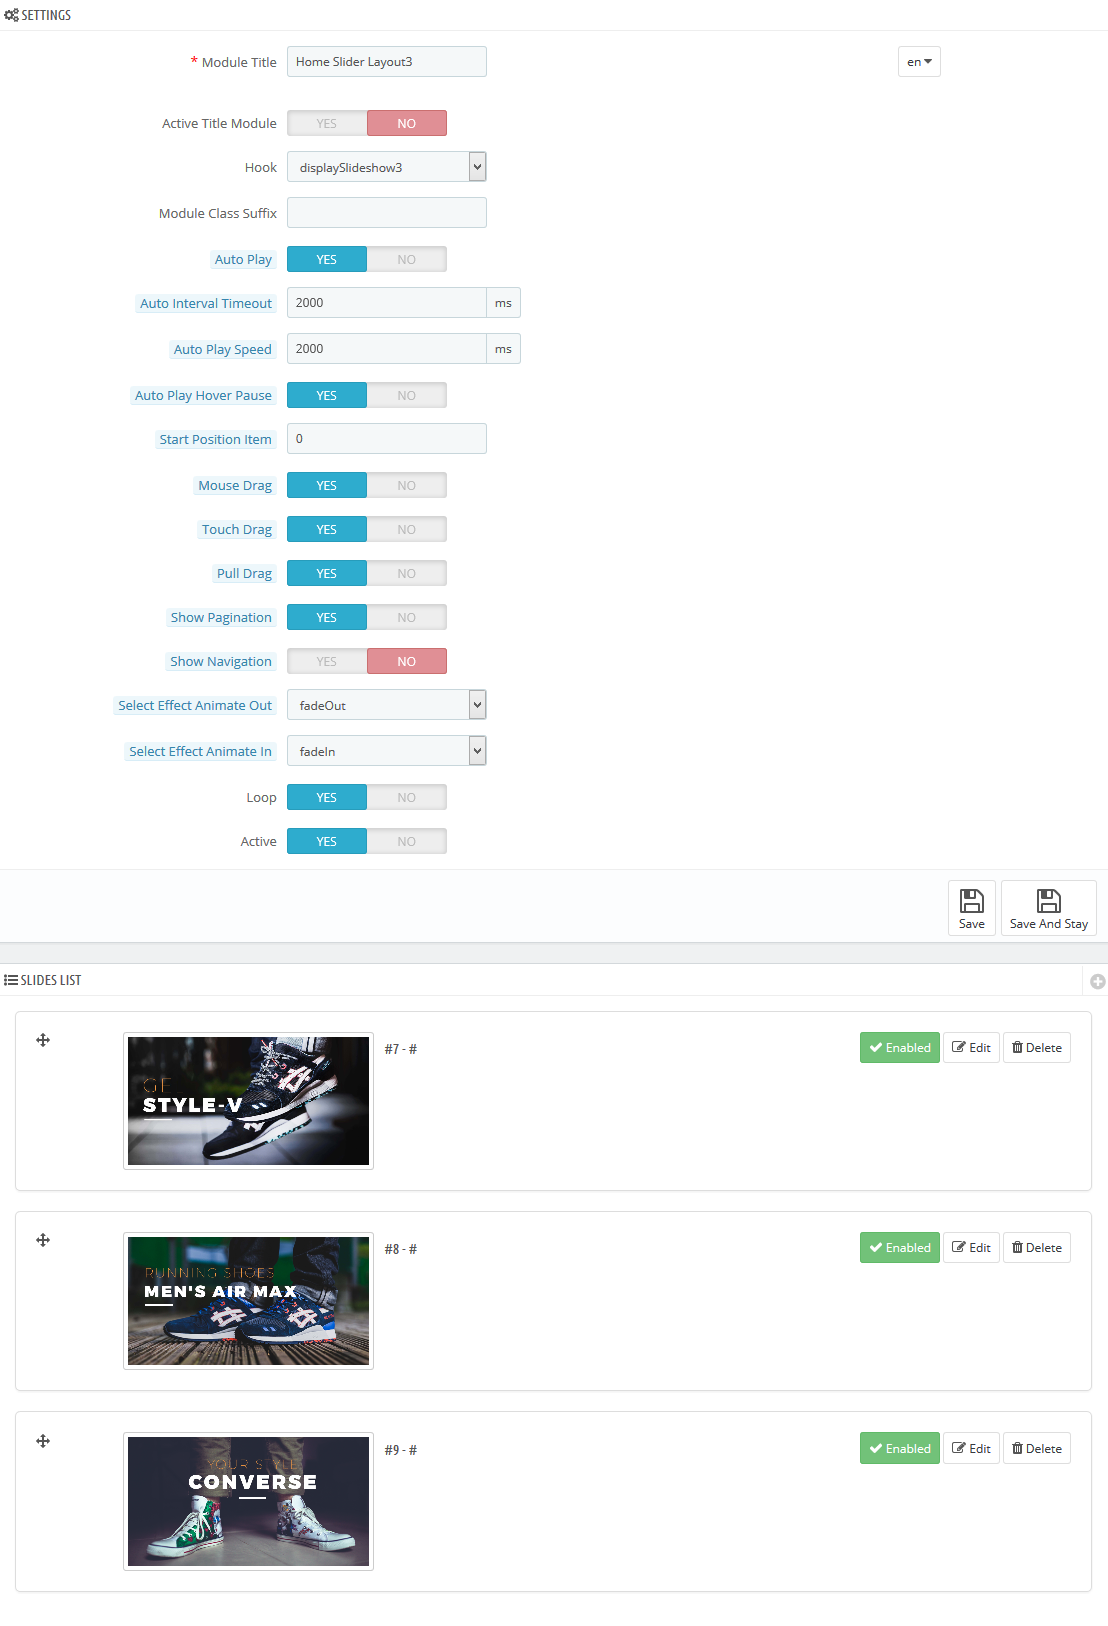Toggle Enabled status of slide #7
This screenshot has width=1108, height=1626.
point(900,1048)
